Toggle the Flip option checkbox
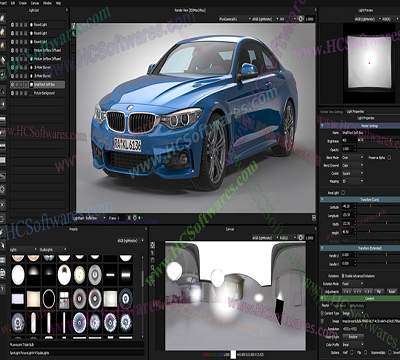The image size is (400, 360). point(365,353)
